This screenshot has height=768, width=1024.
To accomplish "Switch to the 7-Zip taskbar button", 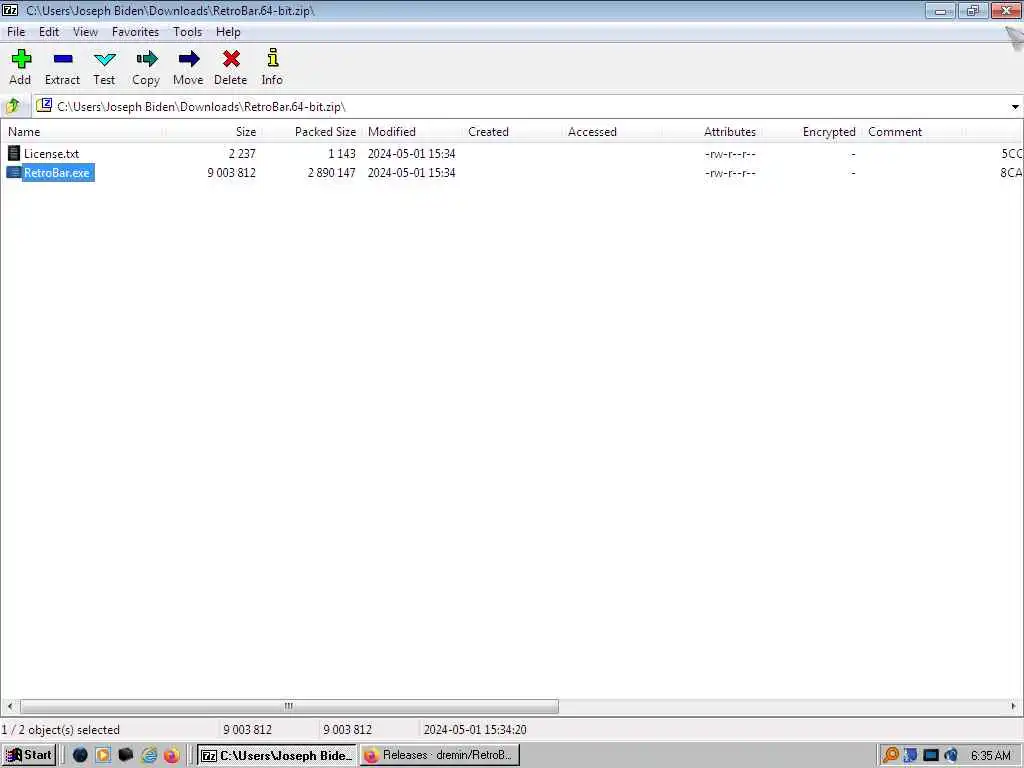I will click(277, 755).
